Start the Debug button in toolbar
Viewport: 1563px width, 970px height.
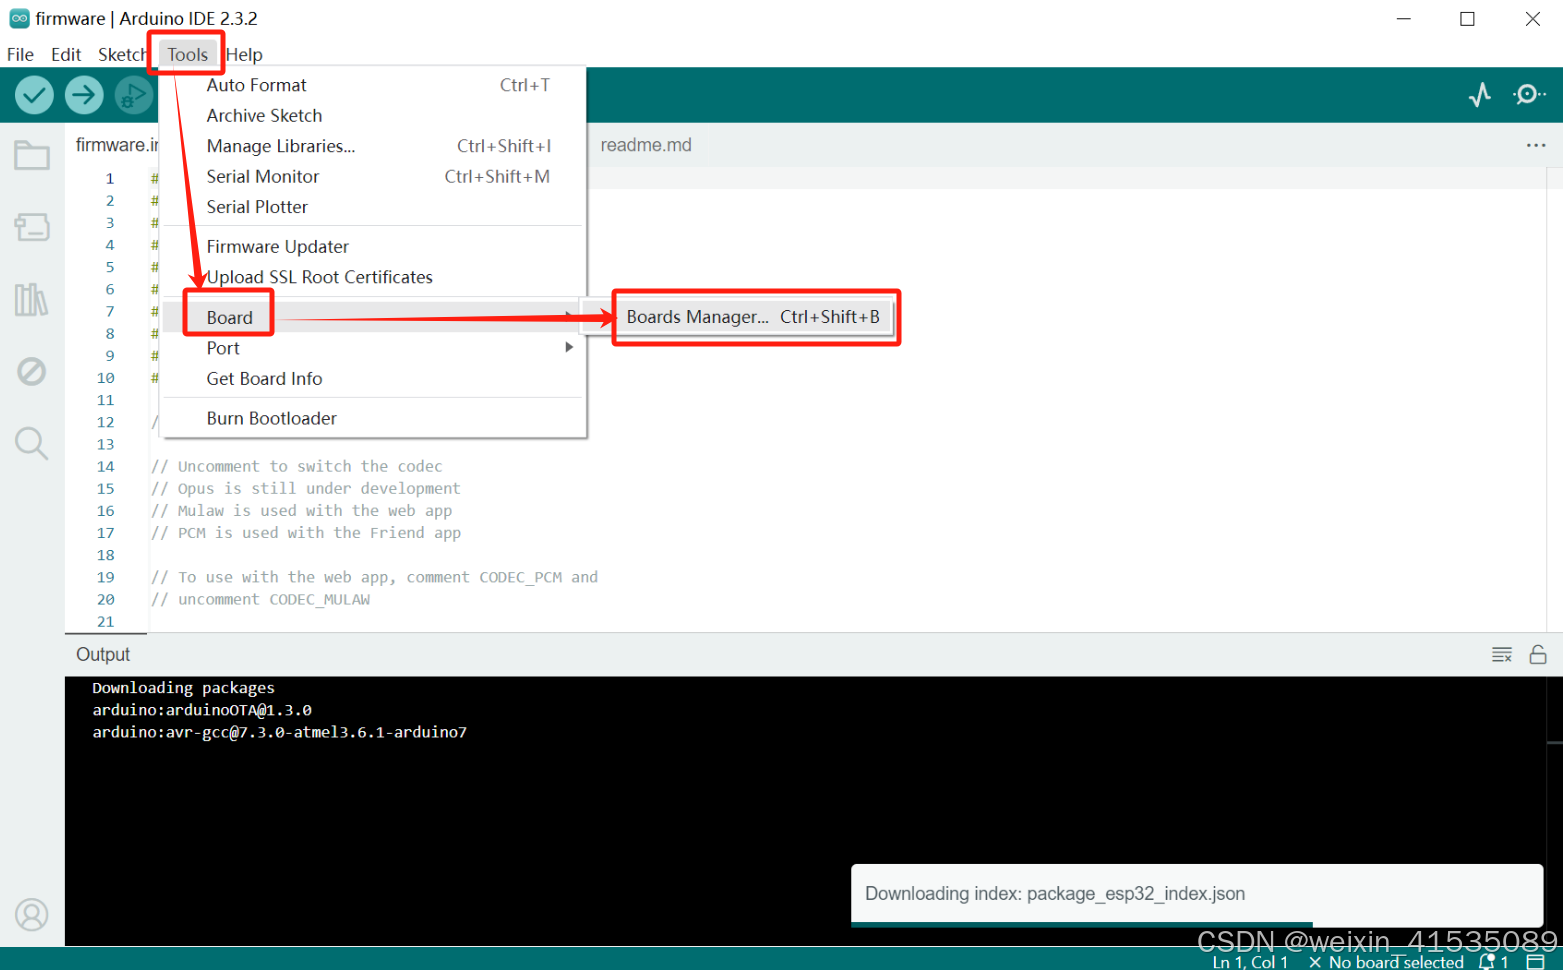[x=133, y=95]
